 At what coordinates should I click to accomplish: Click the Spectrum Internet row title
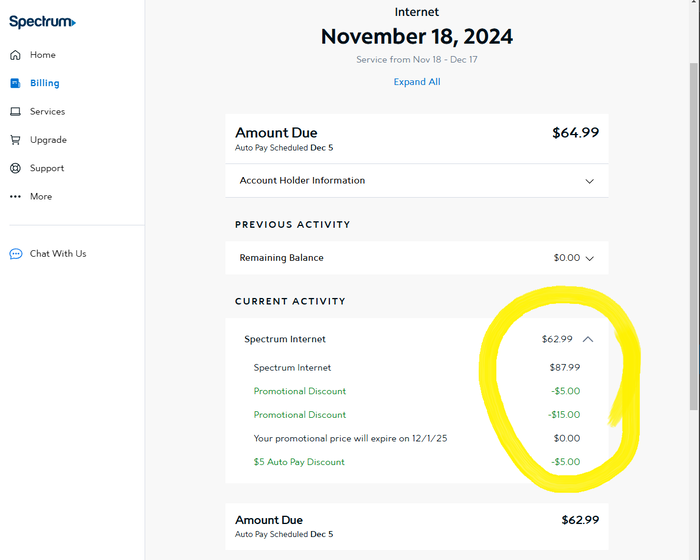click(x=285, y=339)
